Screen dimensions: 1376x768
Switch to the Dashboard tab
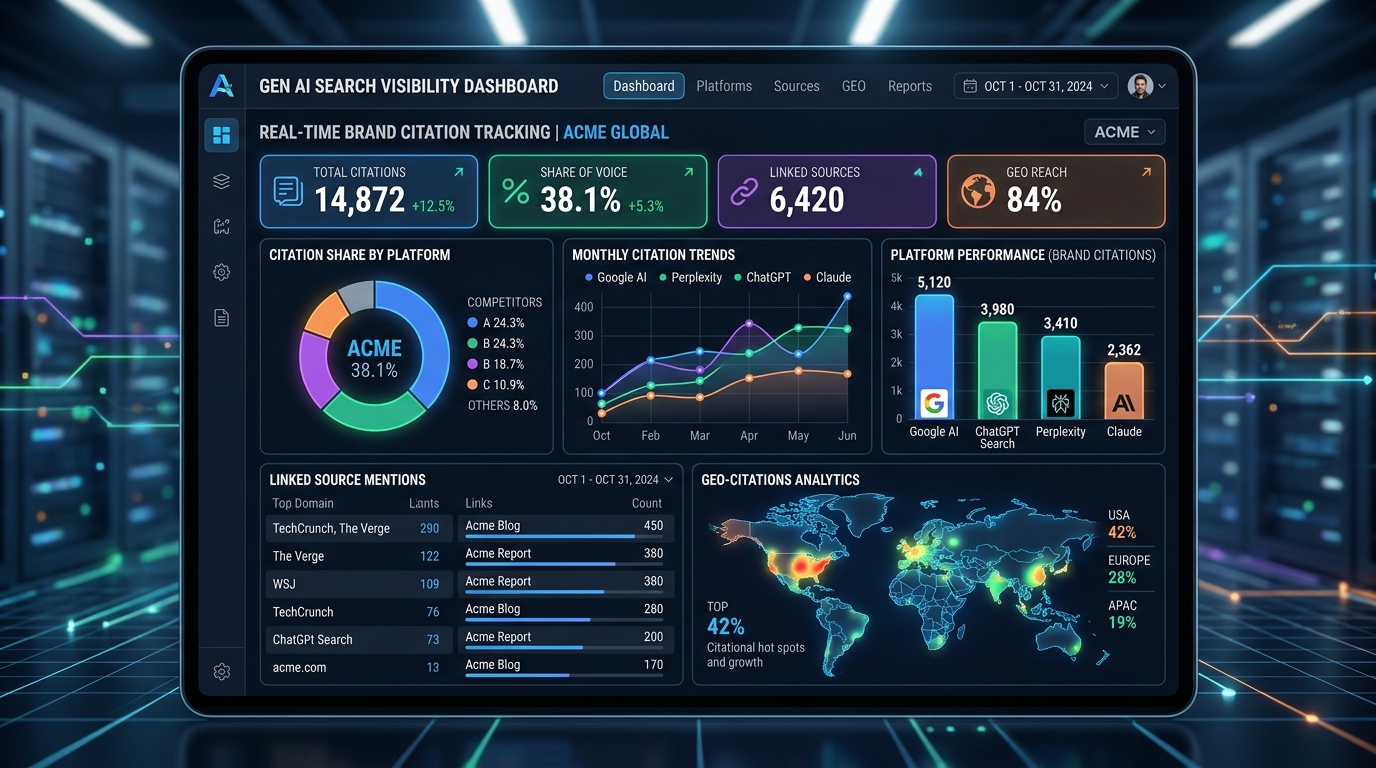(x=644, y=86)
